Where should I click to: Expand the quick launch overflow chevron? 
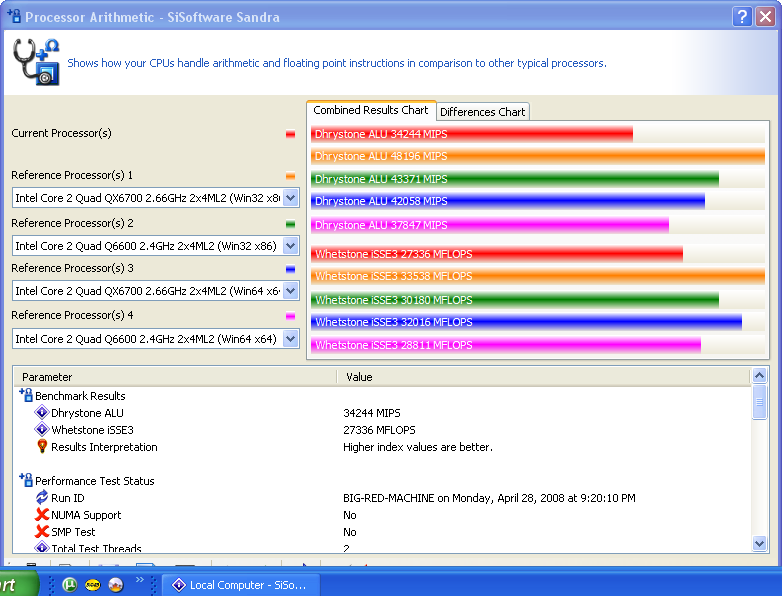140,580
